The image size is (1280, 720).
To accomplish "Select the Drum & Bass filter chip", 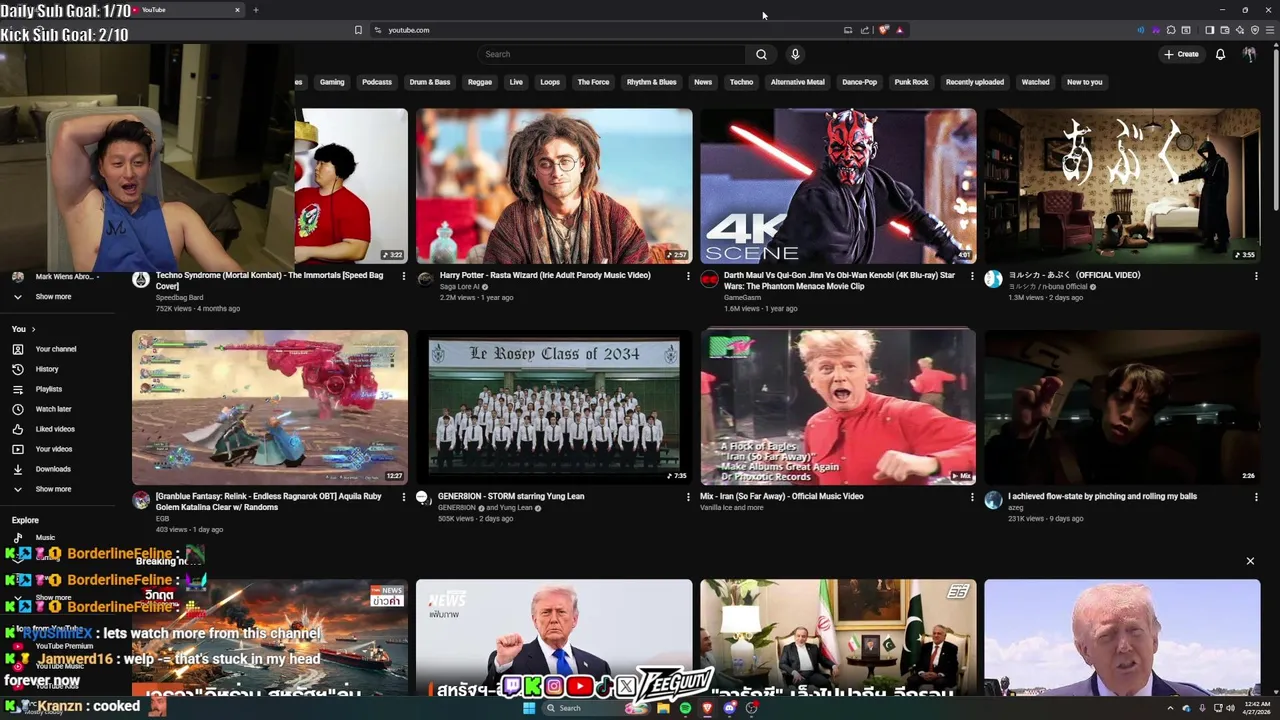I will [x=430, y=82].
